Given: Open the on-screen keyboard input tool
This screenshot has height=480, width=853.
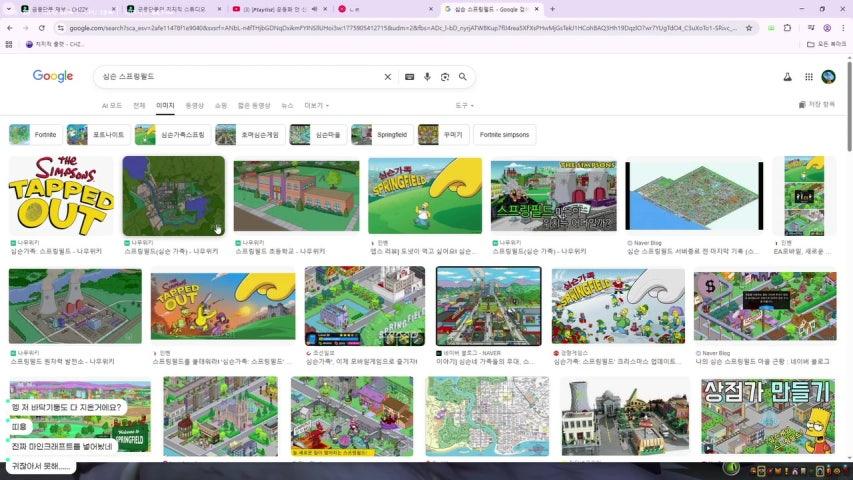Looking at the screenshot, I should (x=409, y=77).
